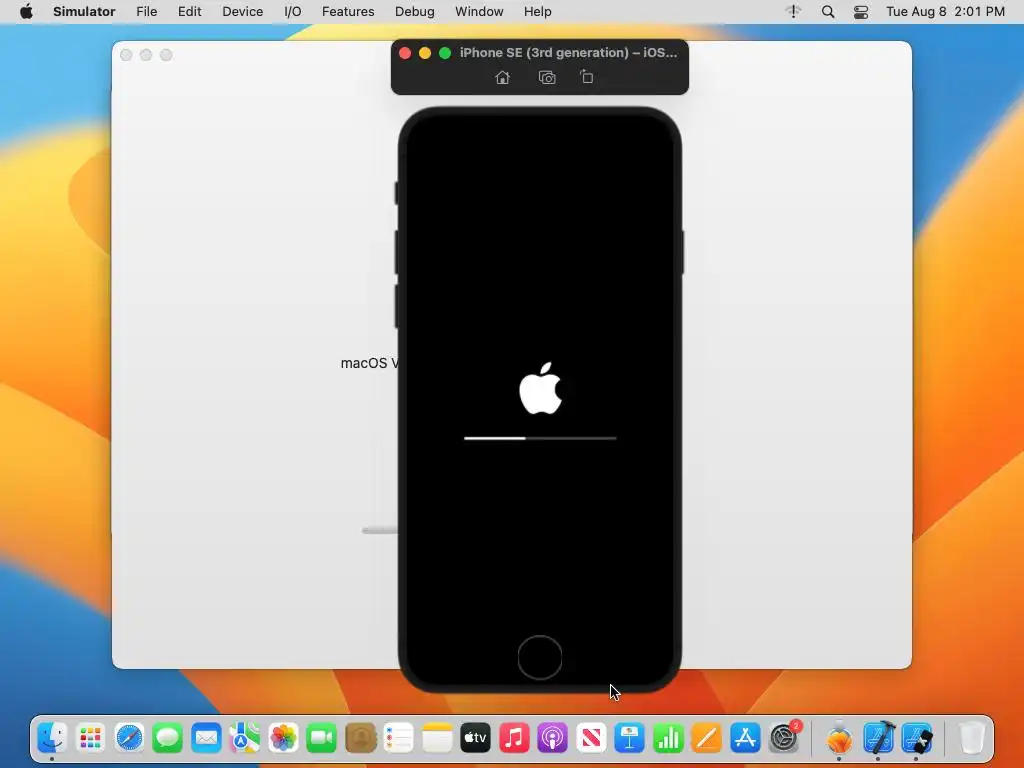Open the Window menu
The height and width of the screenshot is (768, 1024).
479,12
